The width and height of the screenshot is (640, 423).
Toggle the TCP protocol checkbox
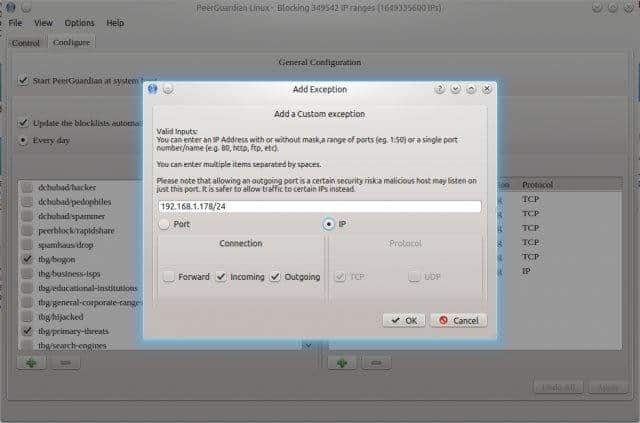pos(340,276)
